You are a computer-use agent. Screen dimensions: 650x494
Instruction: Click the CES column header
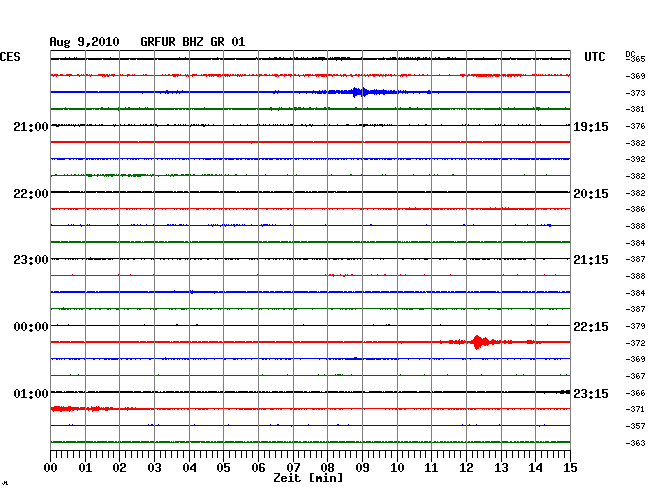[10, 57]
